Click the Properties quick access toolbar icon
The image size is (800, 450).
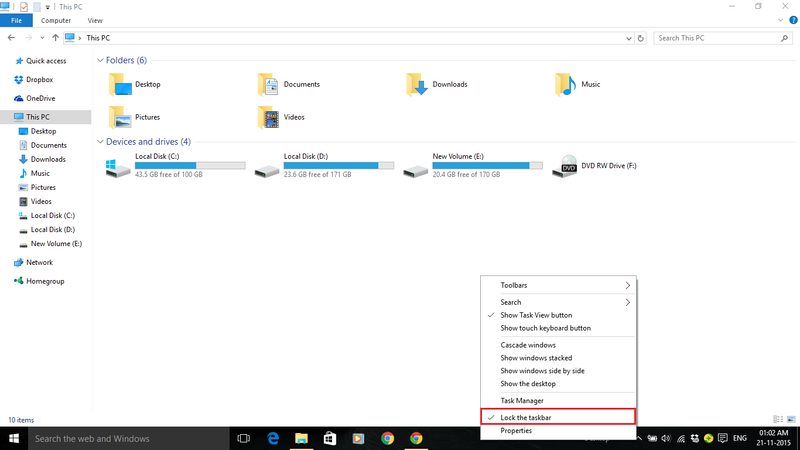pyautogui.click(x=23, y=7)
